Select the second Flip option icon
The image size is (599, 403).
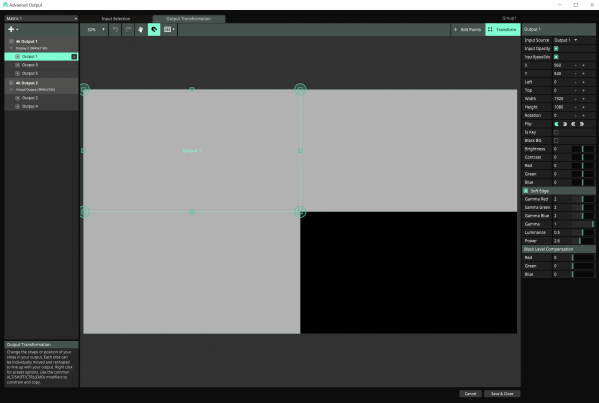pyautogui.click(x=565, y=124)
